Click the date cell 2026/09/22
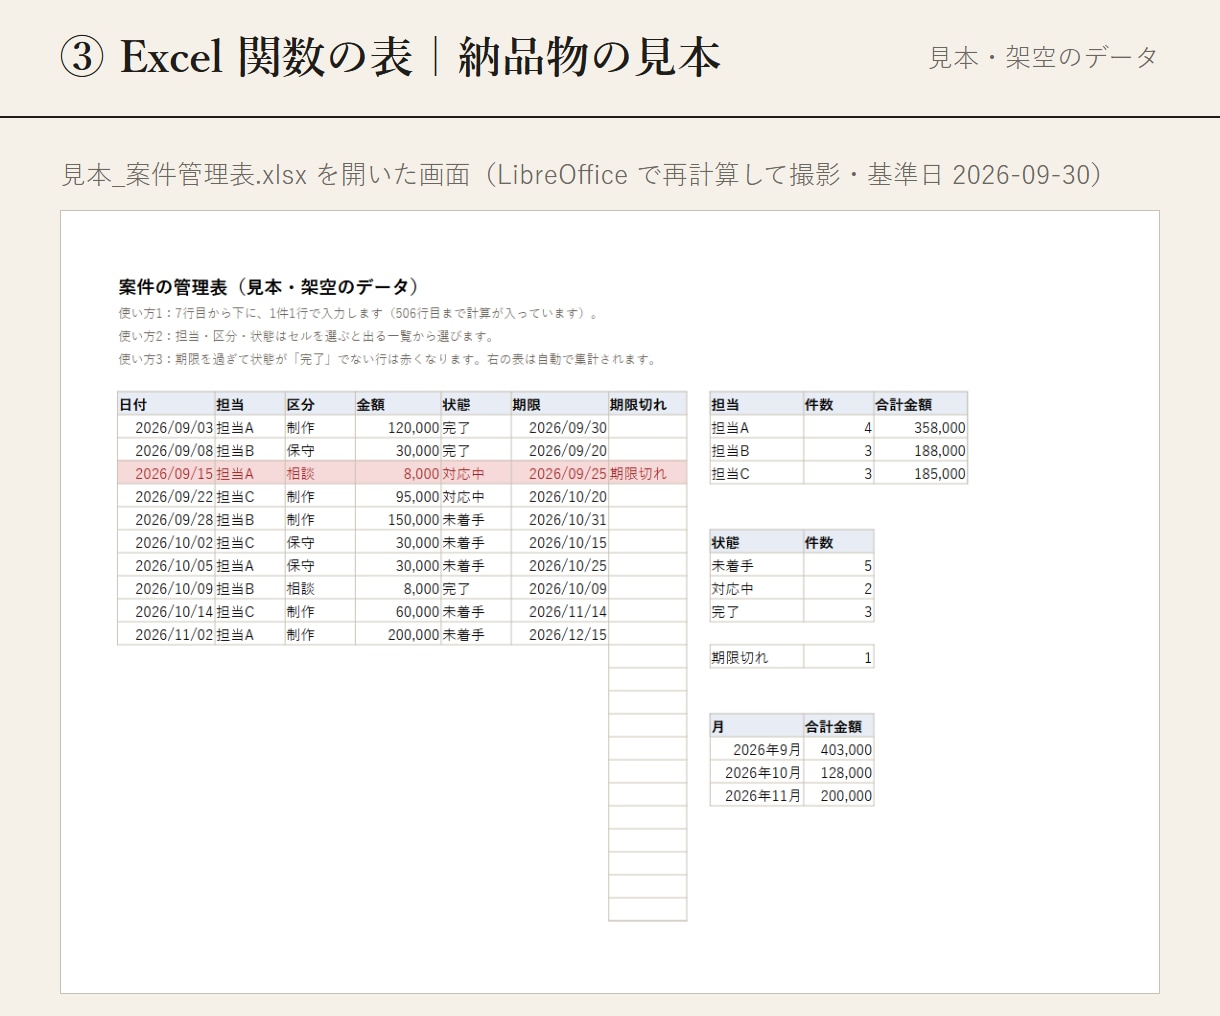The image size is (1220, 1016). tap(166, 496)
